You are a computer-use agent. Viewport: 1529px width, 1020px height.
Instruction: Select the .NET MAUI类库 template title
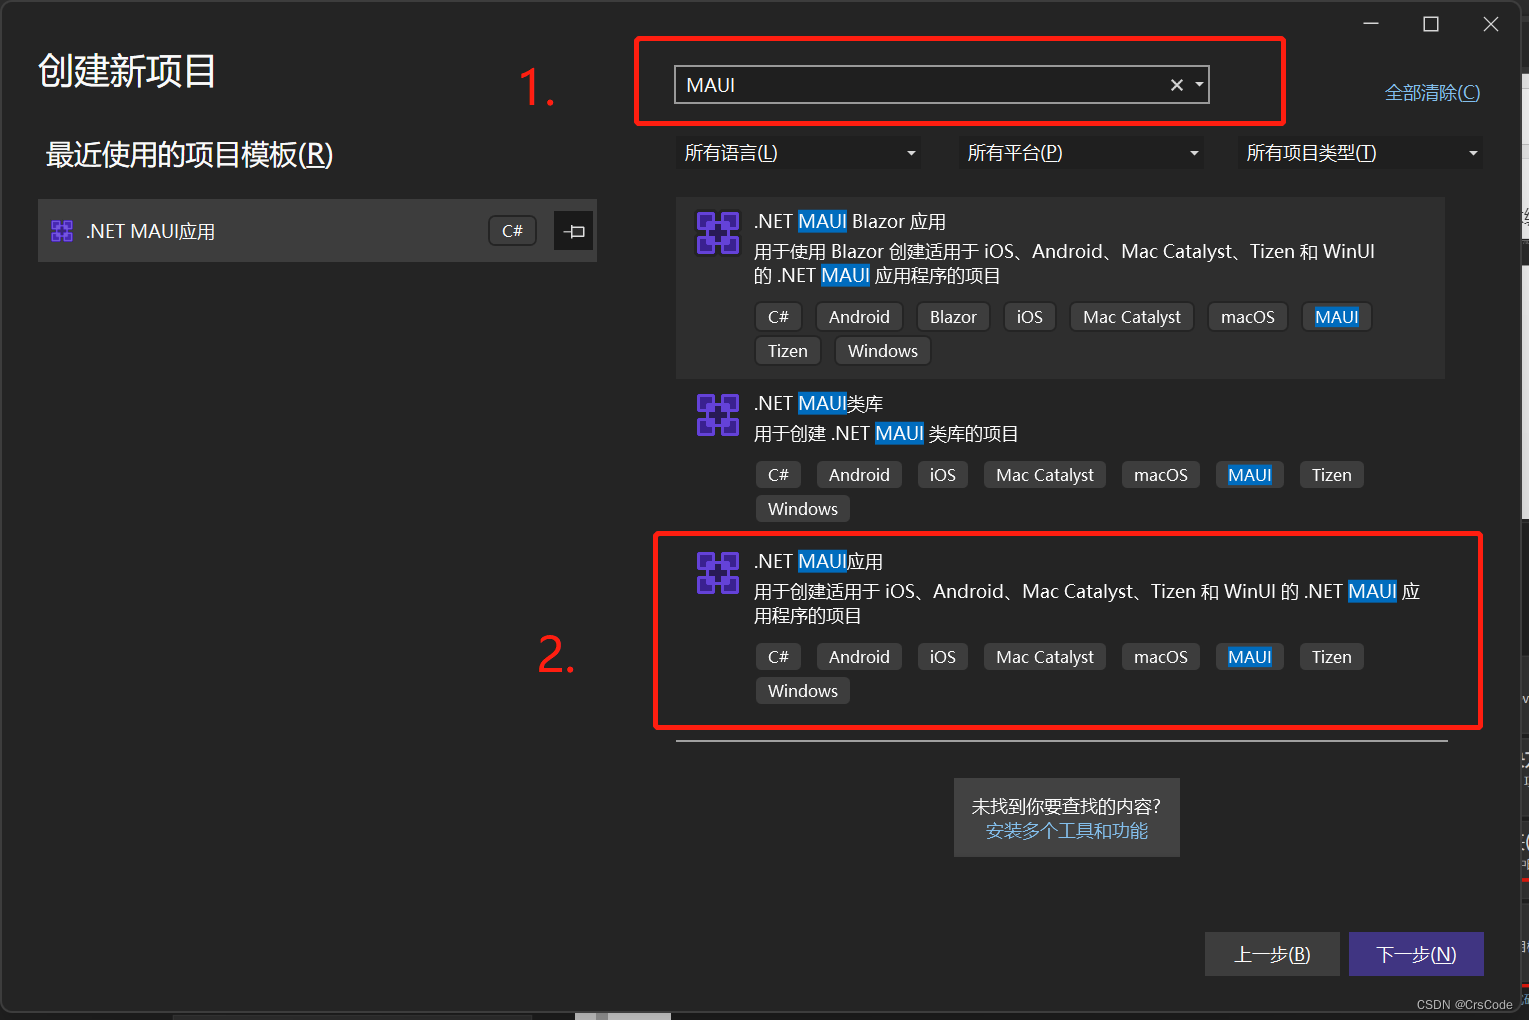pos(818,403)
